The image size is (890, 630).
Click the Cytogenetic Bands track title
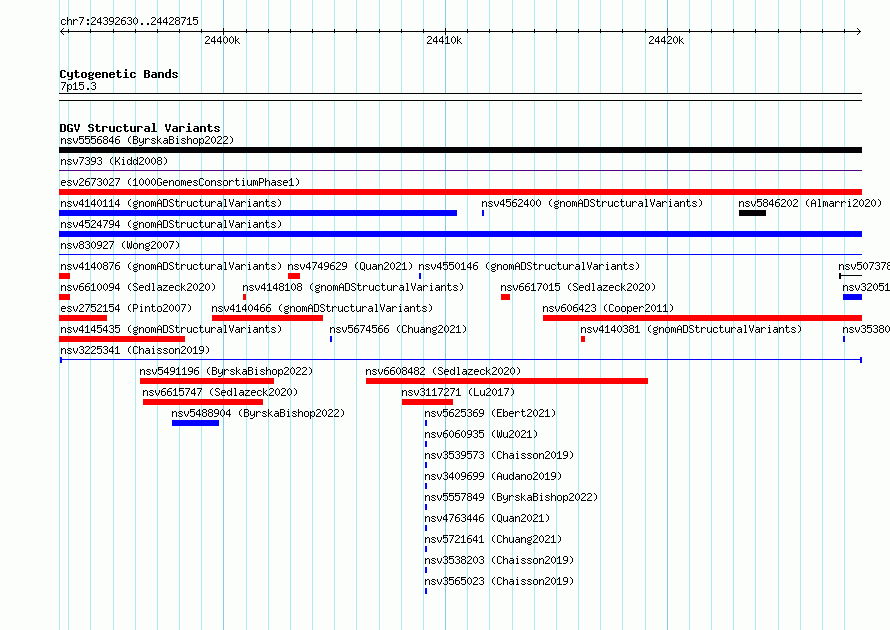[119, 74]
